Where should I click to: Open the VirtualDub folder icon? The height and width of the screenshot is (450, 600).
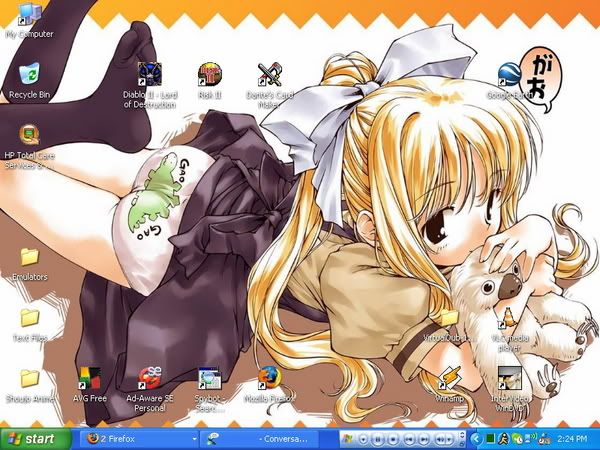coord(450,326)
